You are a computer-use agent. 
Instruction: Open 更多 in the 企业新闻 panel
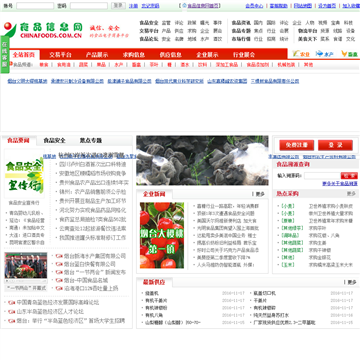(260, 194)
